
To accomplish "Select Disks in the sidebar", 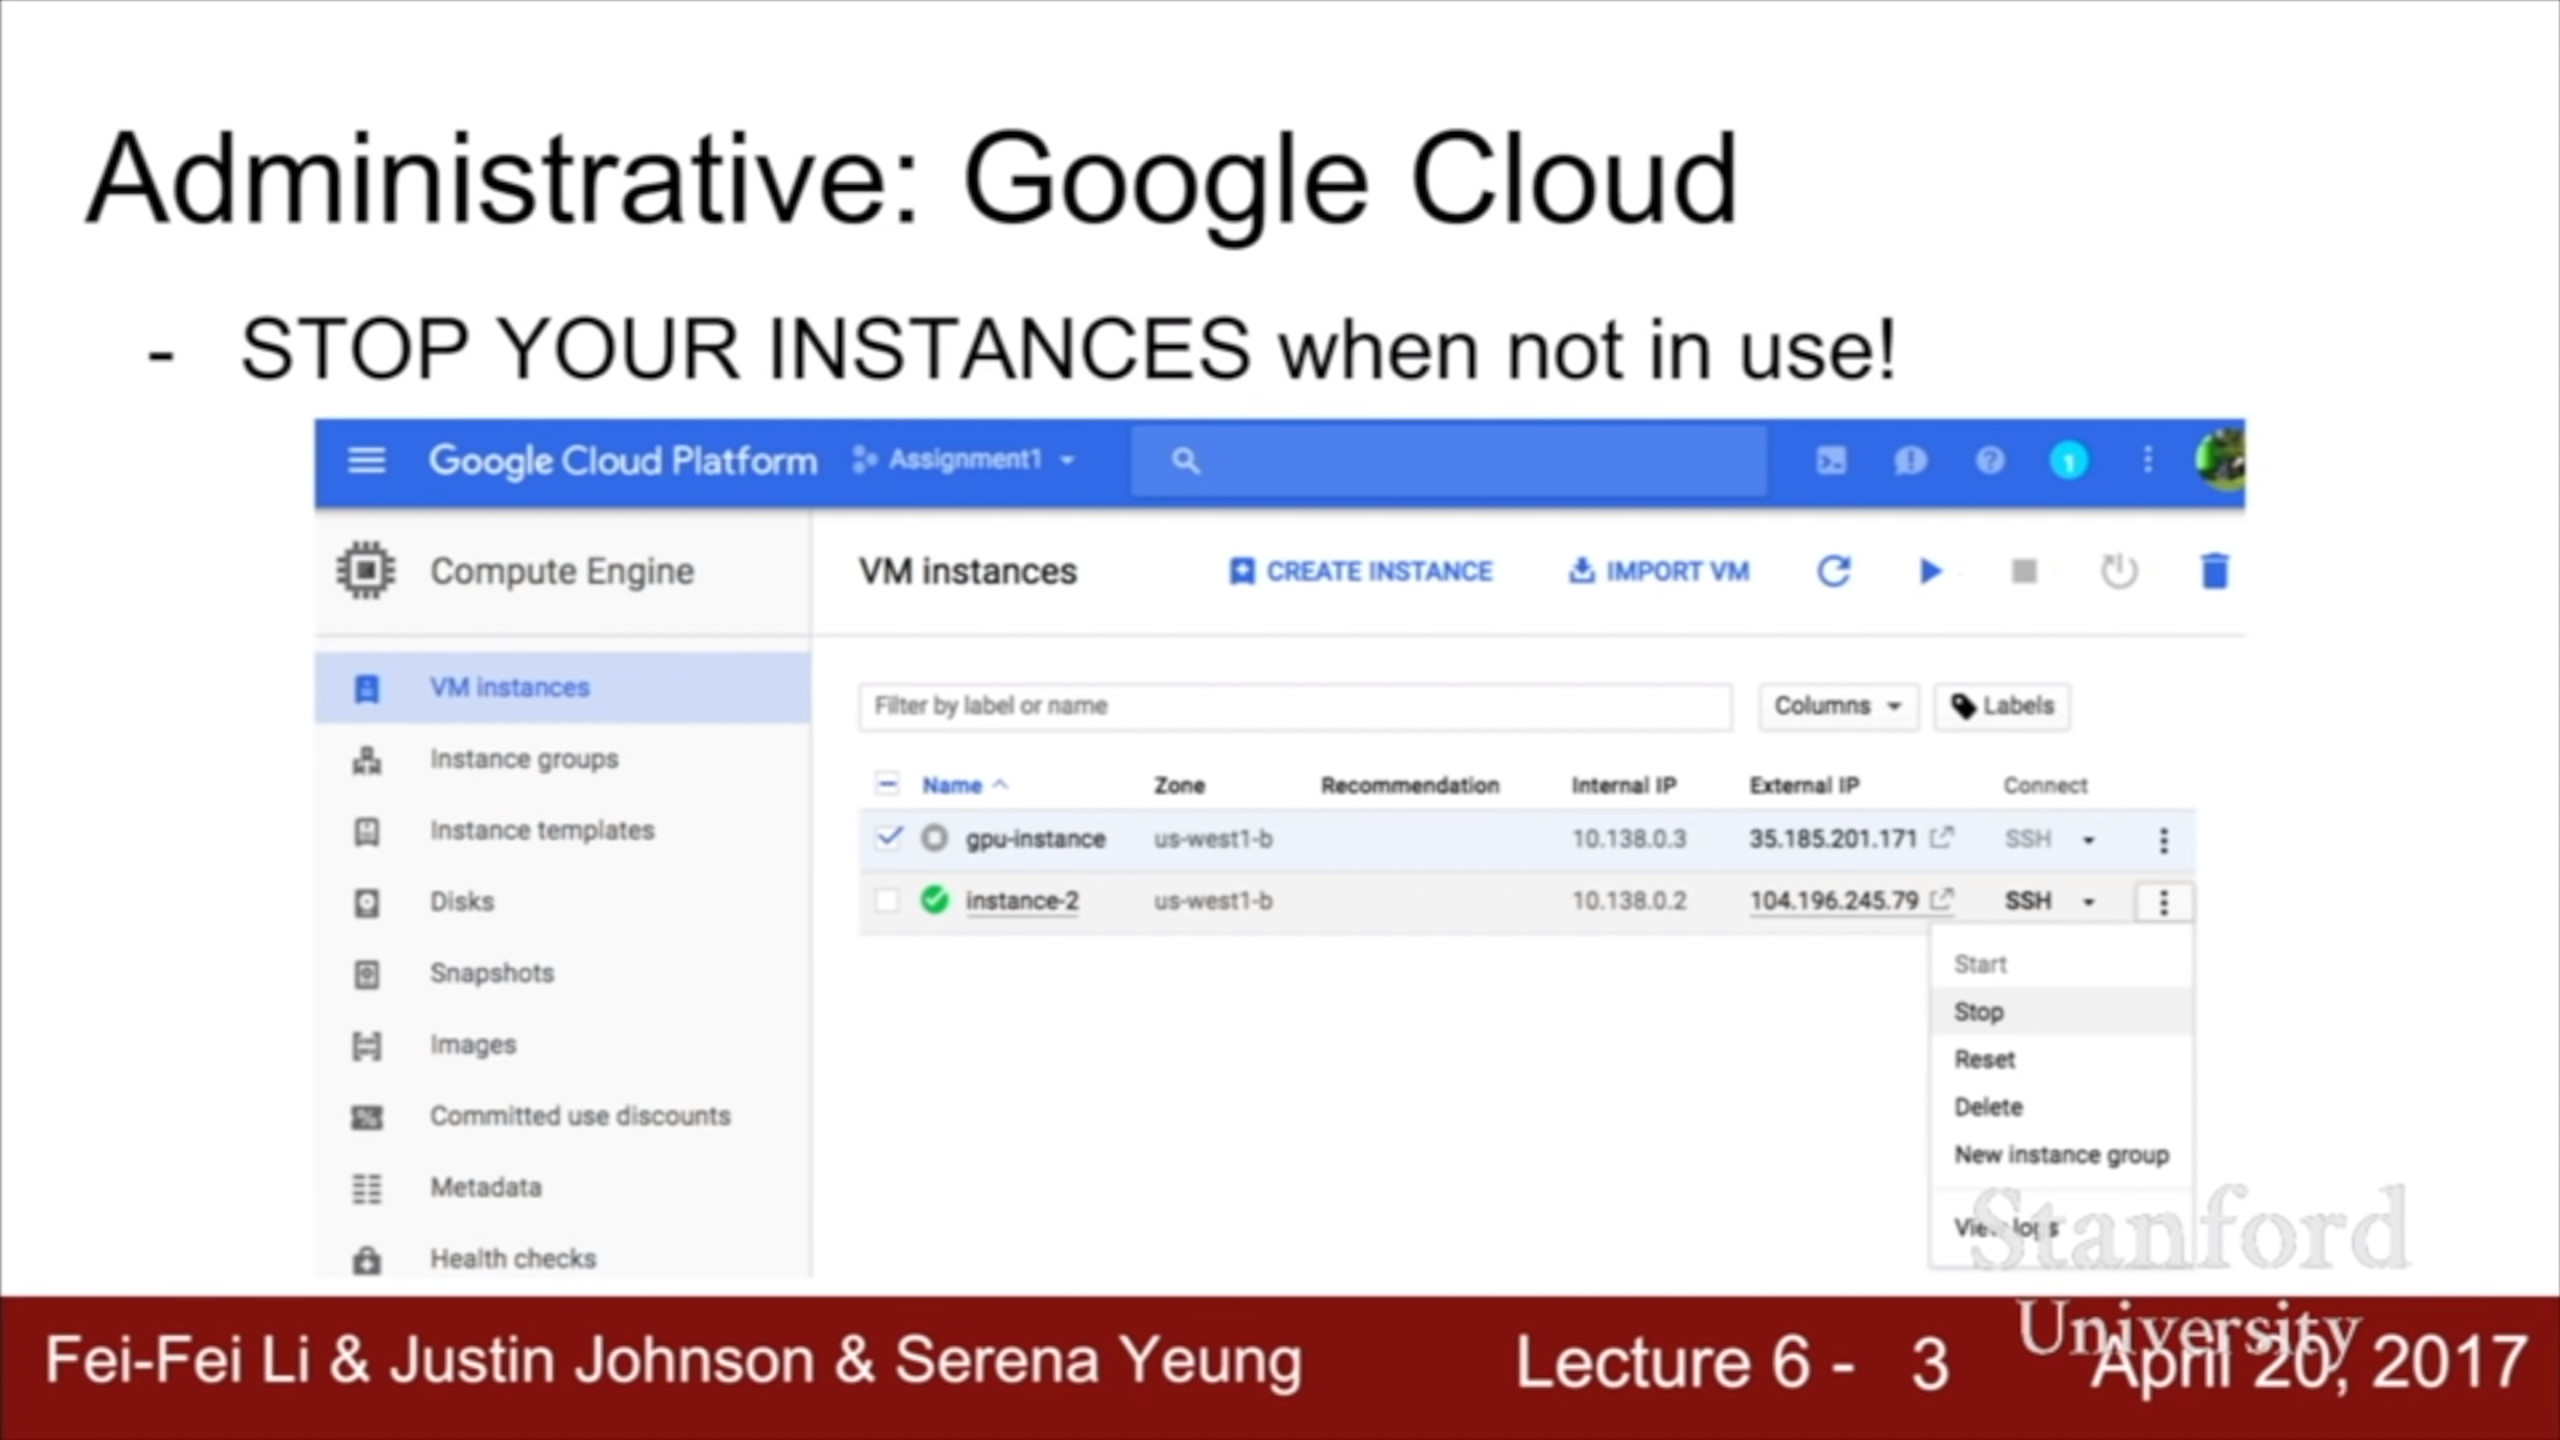I will 462,902.
